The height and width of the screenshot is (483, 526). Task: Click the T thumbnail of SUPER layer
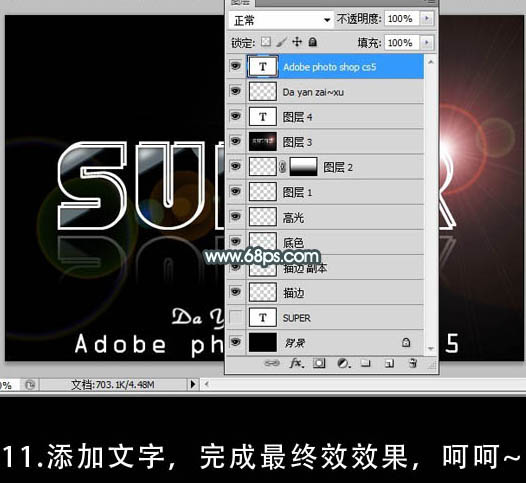tap(263, 317)
